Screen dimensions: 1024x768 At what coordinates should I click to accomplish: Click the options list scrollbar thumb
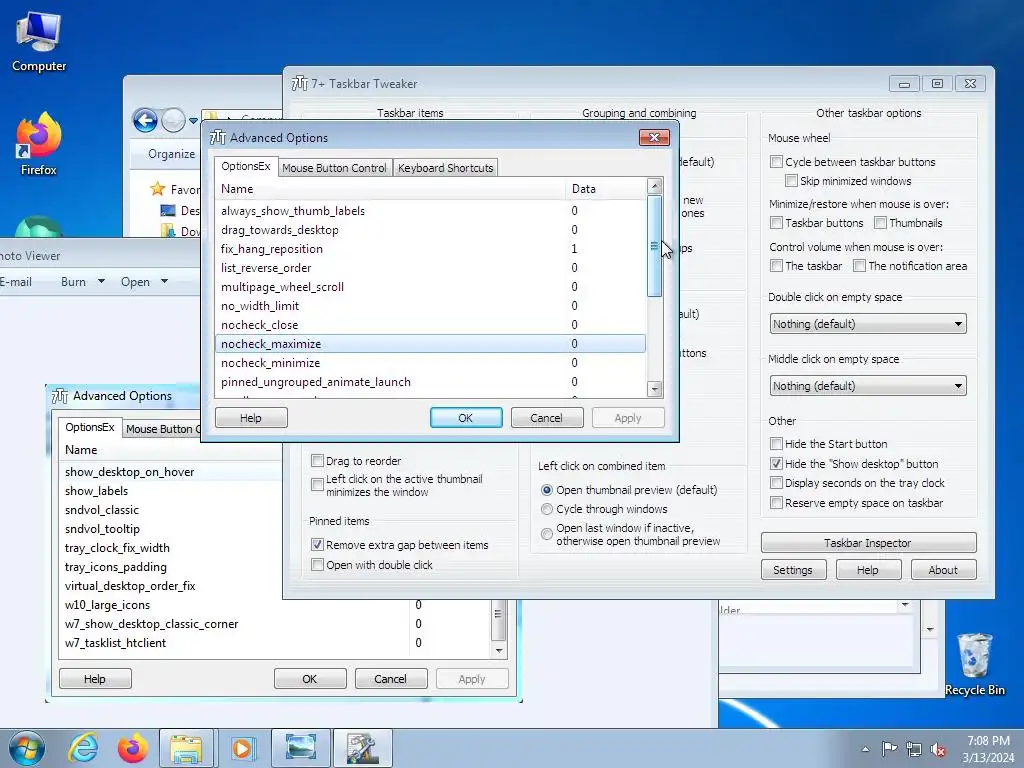(x=654, y=246)
